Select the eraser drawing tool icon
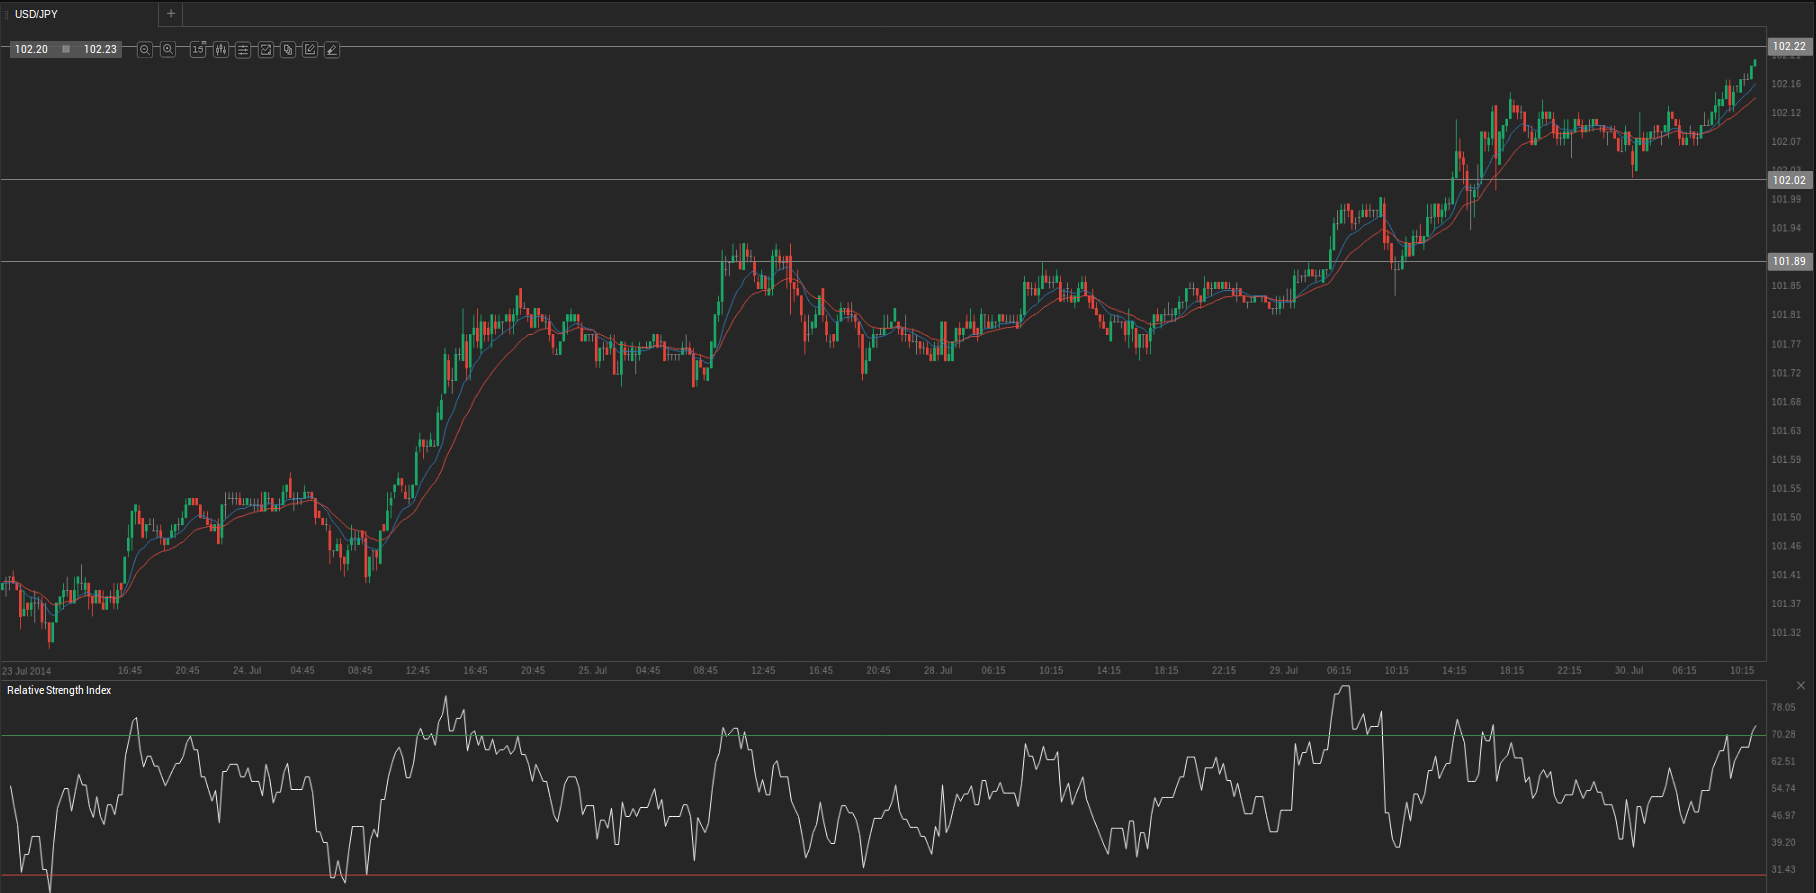This screenshot has width=1816, height=893. coord(332,49)
